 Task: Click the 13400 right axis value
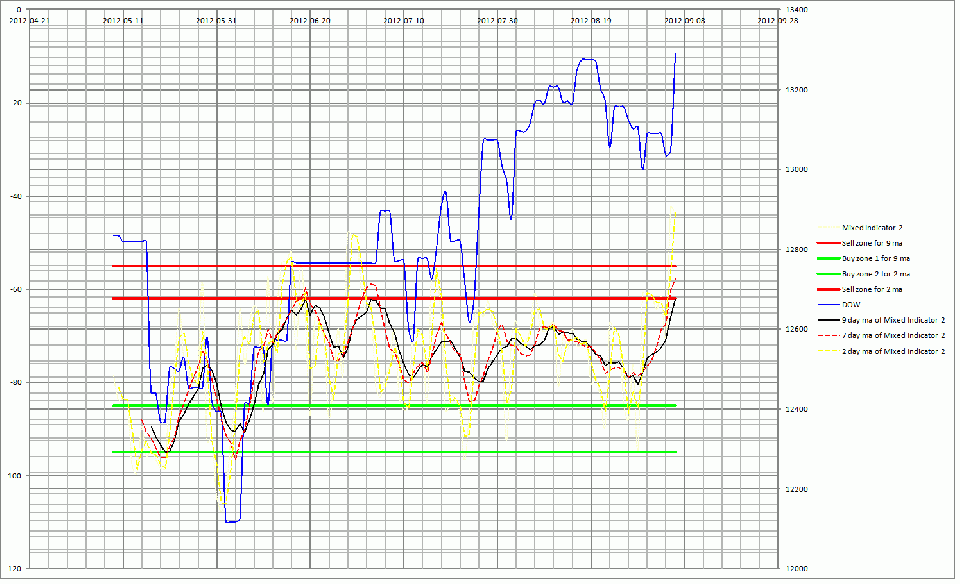pos(796,9)
